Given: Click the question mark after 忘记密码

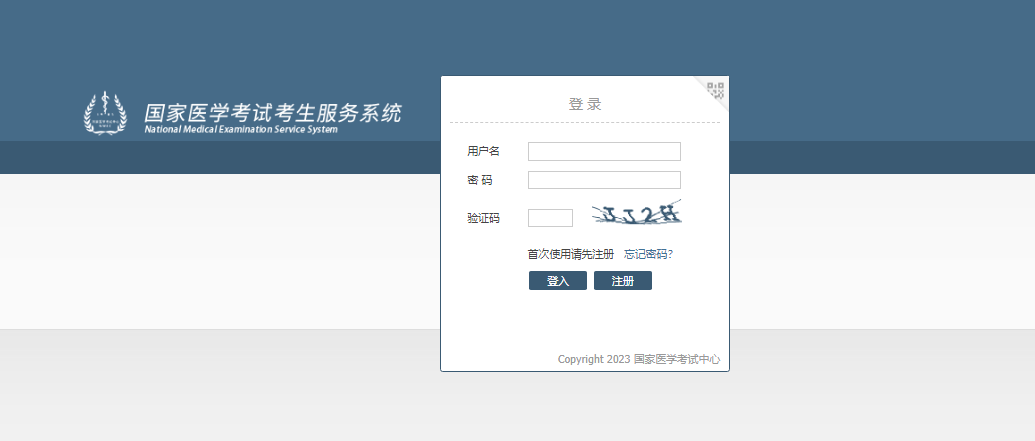Looking at the screenshot, I should [670, 254].
